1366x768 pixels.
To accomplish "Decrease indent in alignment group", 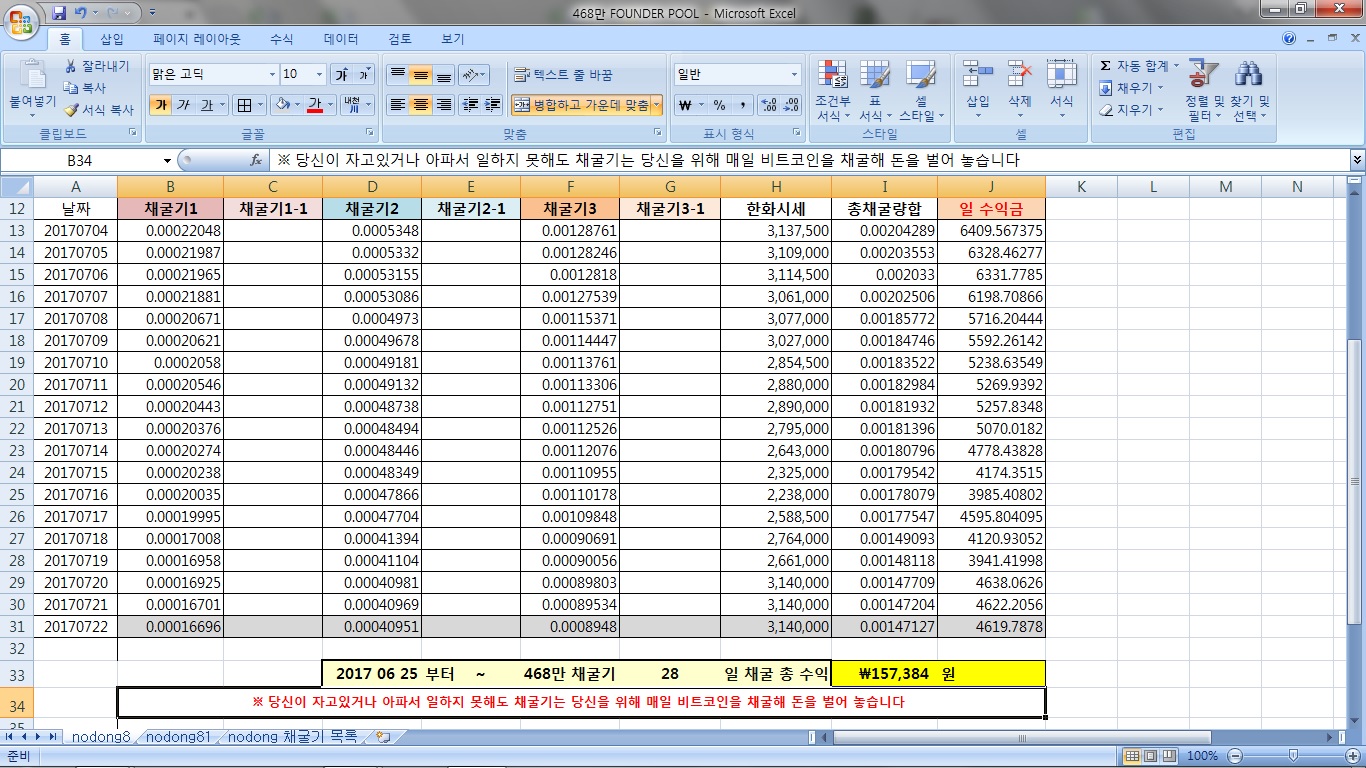I will [469, 105].
